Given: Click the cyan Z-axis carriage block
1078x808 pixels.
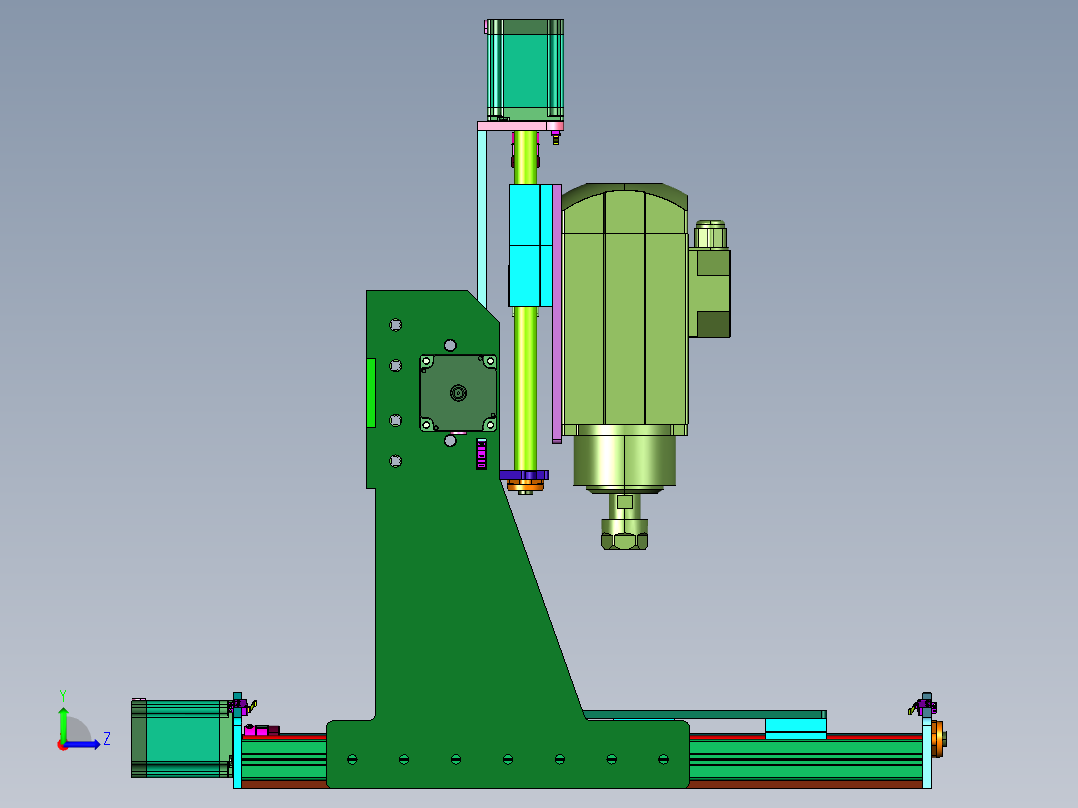Looking at the screenshot, I should point(531,245).
